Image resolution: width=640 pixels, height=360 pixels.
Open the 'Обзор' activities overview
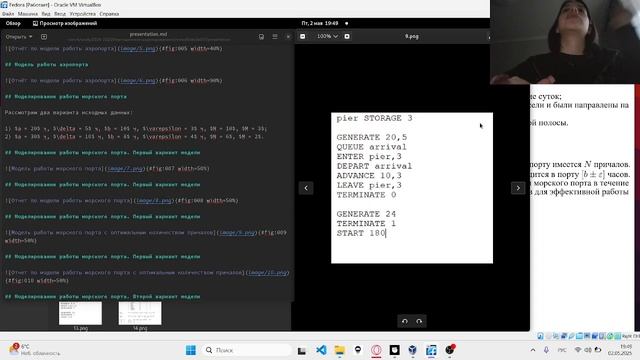point(13,23)
